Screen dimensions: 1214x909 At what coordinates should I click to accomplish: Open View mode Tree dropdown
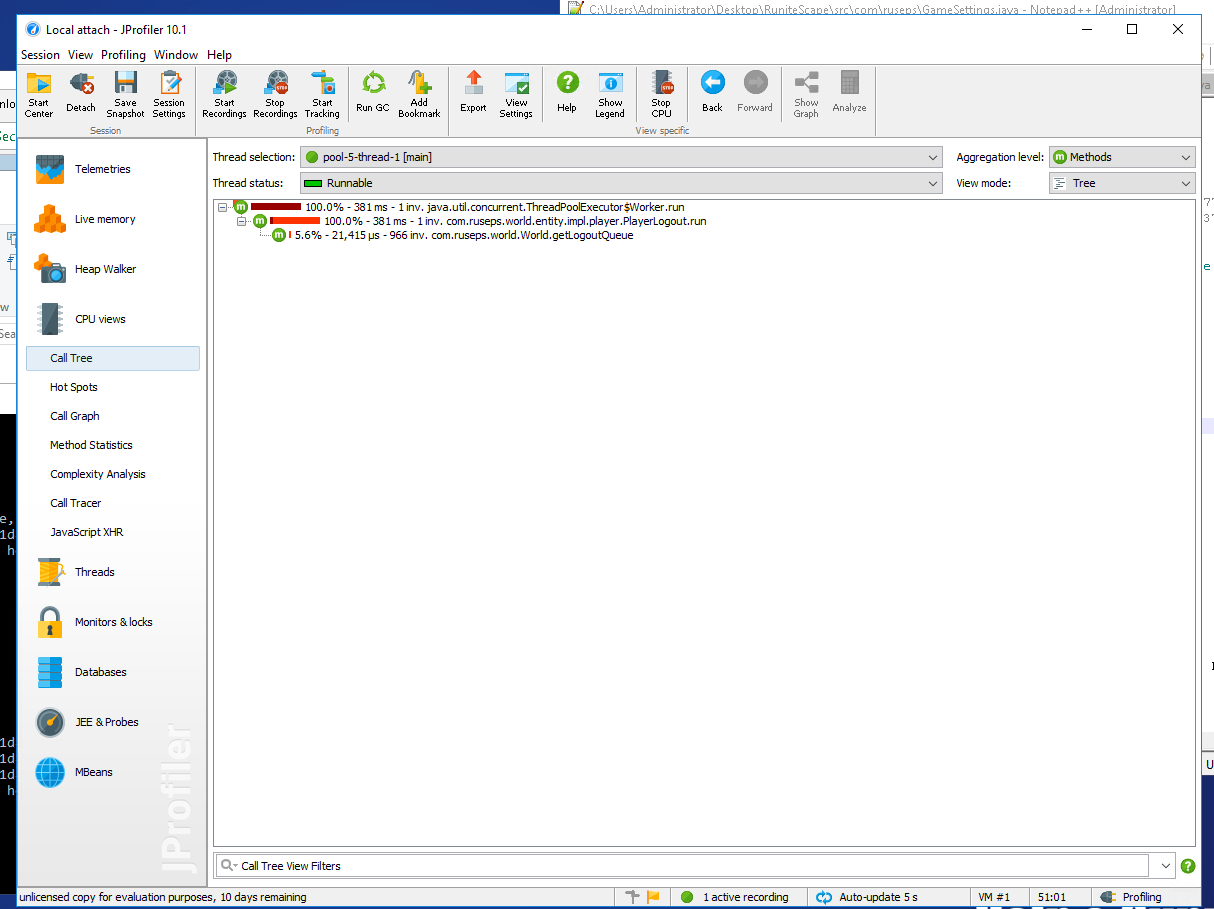(1122, 183)
